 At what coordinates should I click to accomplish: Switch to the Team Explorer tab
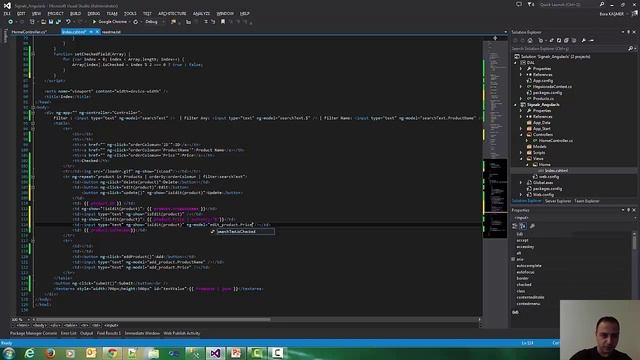[587, 201]
